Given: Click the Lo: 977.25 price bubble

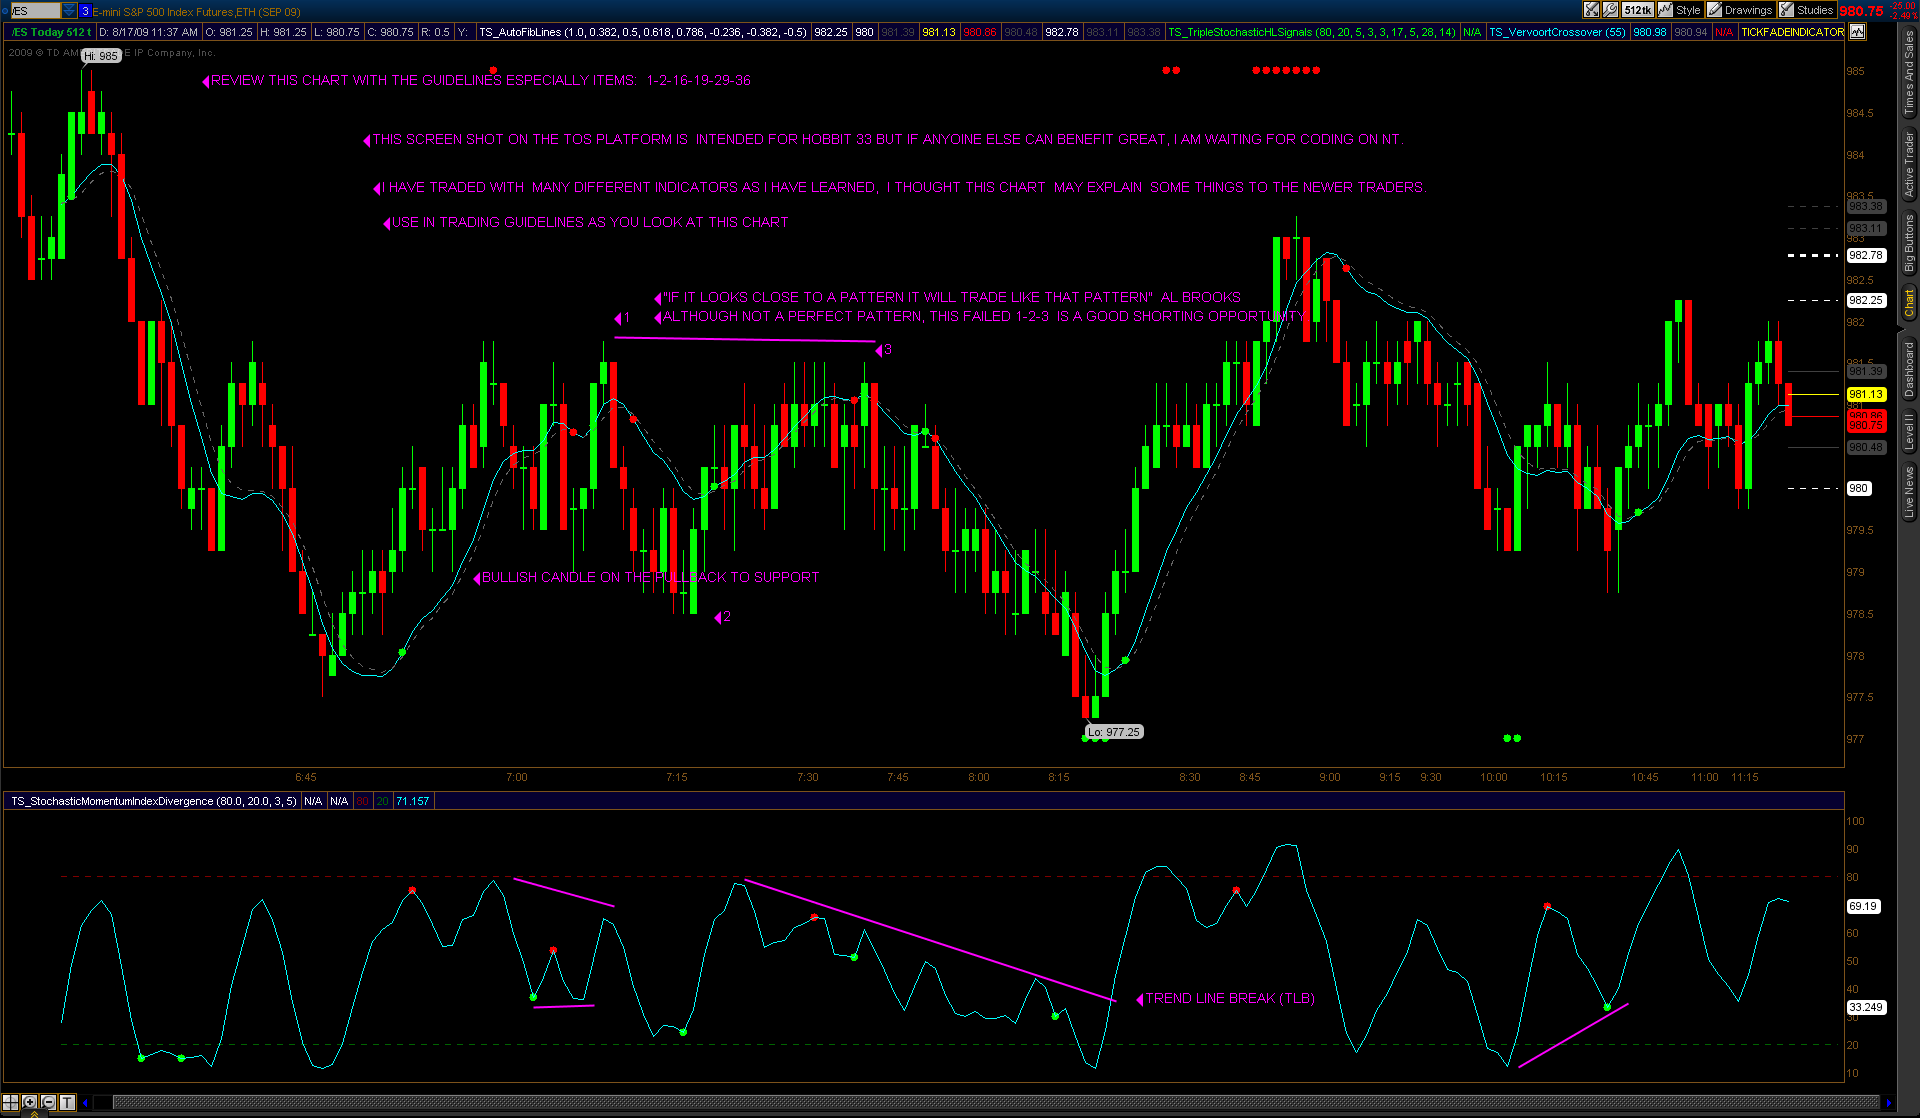Looking at the screenshot, I should [1114, 732].
